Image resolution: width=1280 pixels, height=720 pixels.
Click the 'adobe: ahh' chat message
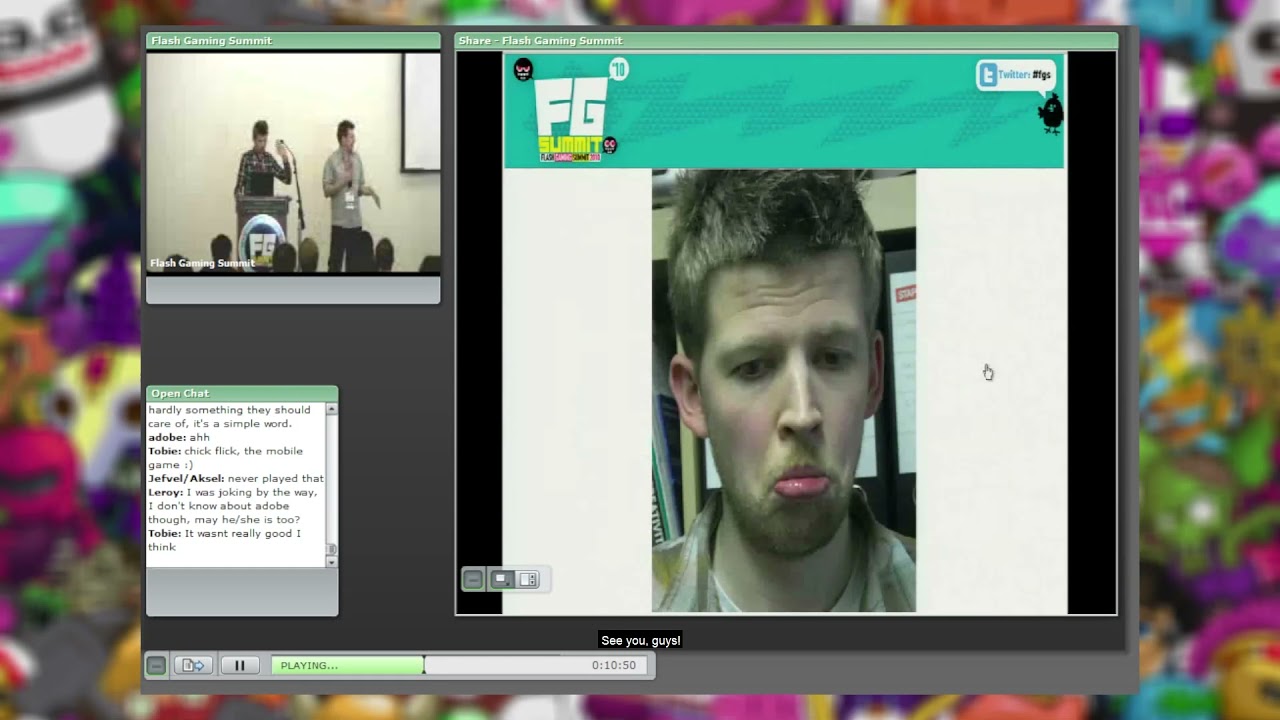(179, 437)
